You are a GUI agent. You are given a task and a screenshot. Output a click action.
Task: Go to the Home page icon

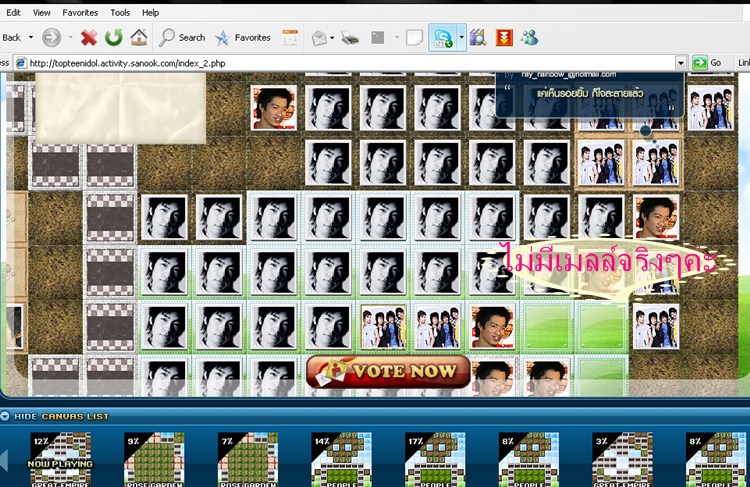point(139,37)
